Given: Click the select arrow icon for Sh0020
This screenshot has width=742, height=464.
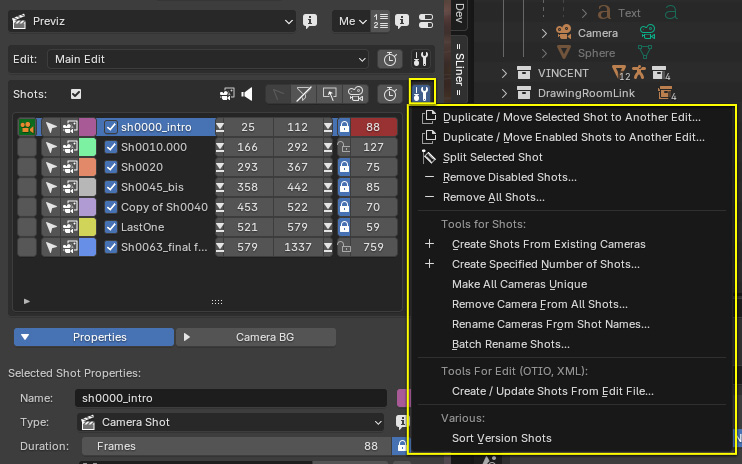Looking at the screenshot, I should [50, 167].
